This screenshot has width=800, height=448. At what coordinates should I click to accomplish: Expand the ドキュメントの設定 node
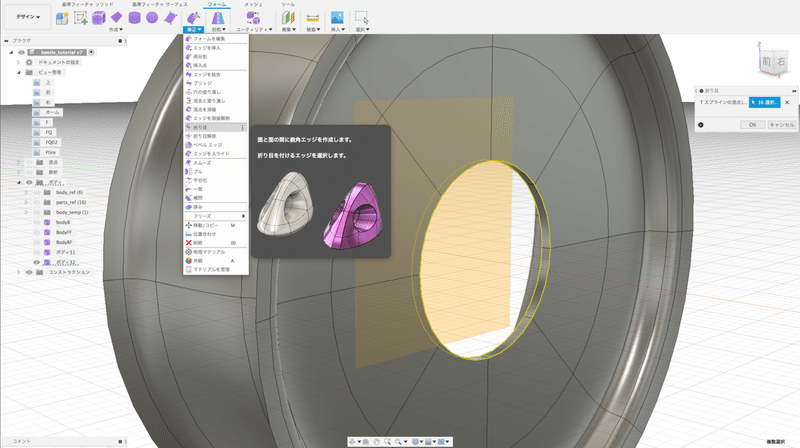(19, 62)
